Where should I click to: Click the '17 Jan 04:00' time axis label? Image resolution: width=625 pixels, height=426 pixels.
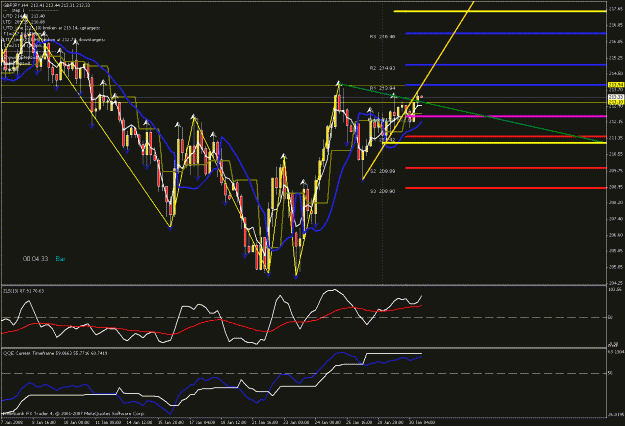click(202, 422)
